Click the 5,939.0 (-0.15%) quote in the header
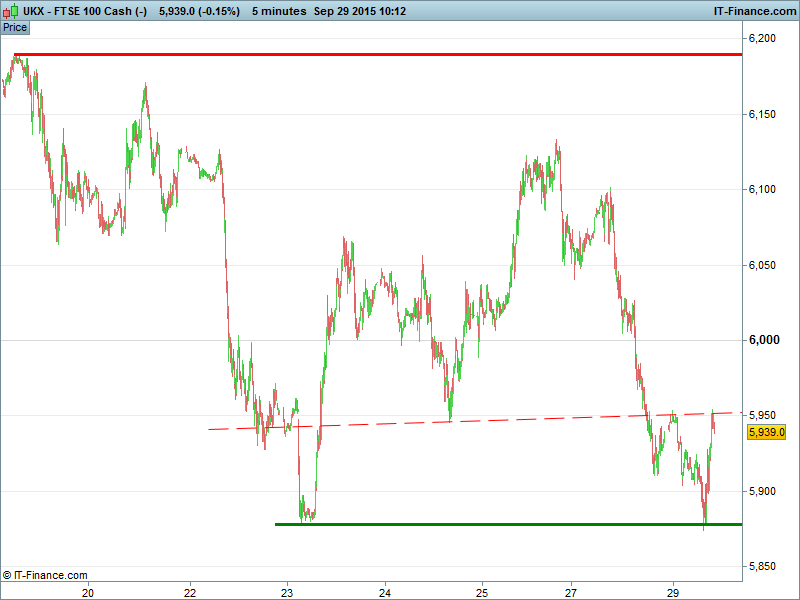 [x=199, y=11]
